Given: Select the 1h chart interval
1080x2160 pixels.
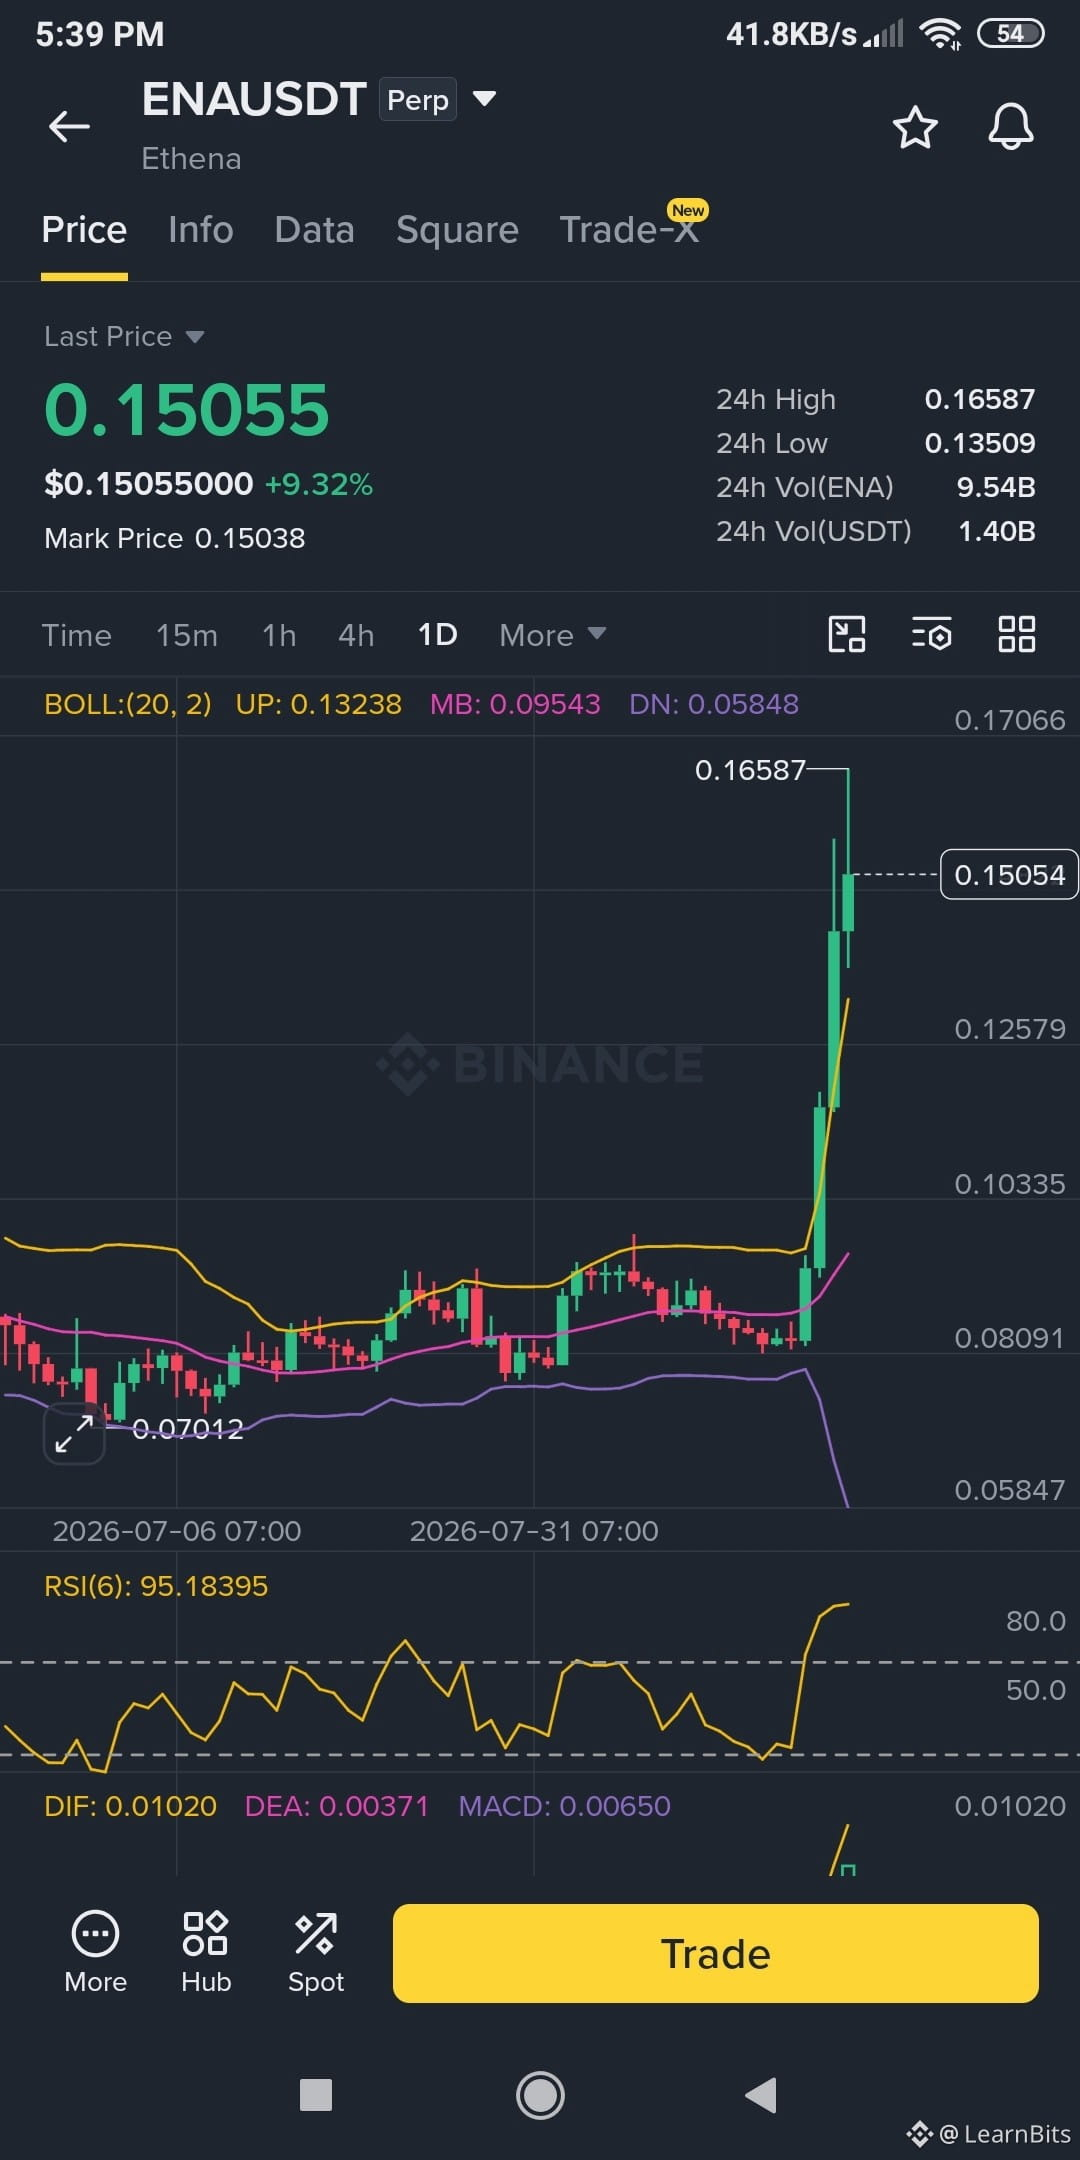Looking at the screenshot, I should pos(279,635).
